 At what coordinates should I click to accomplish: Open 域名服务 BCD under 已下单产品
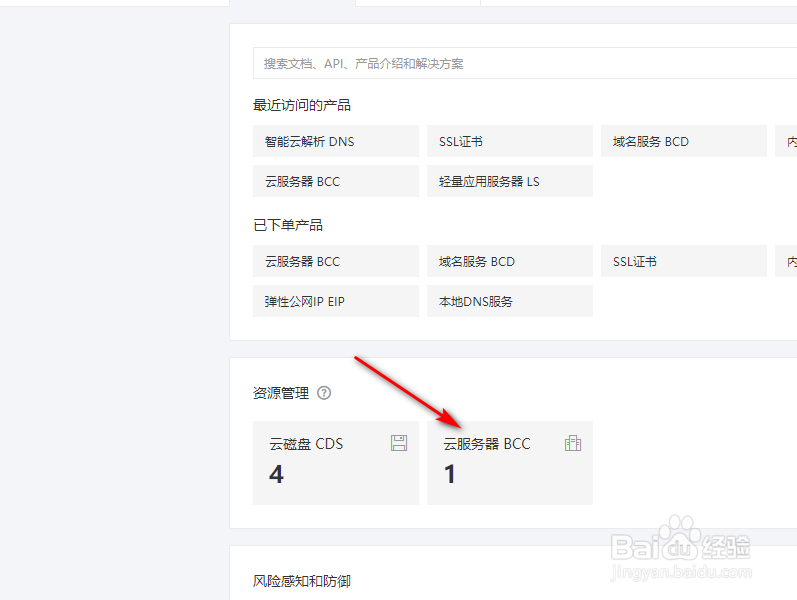(x=510, y=261)
